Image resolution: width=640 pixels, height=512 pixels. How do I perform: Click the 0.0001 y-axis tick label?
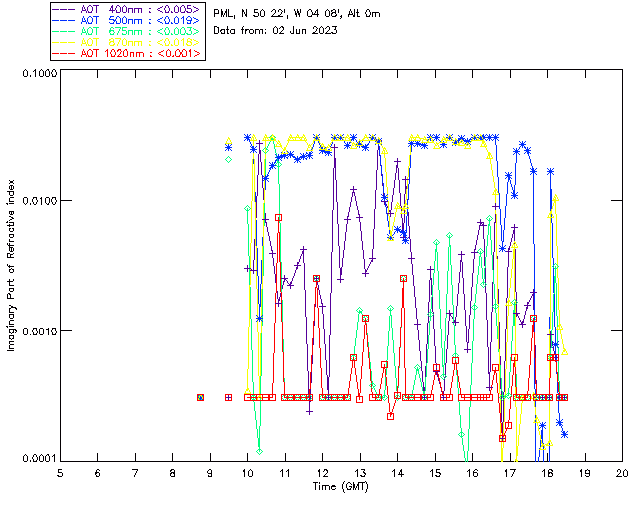click(39, 459)
